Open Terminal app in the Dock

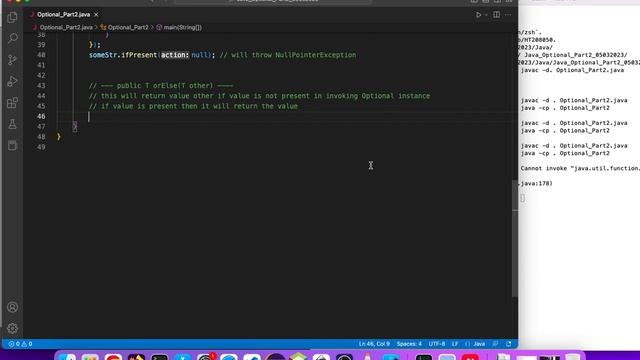(x=160, y=358)
